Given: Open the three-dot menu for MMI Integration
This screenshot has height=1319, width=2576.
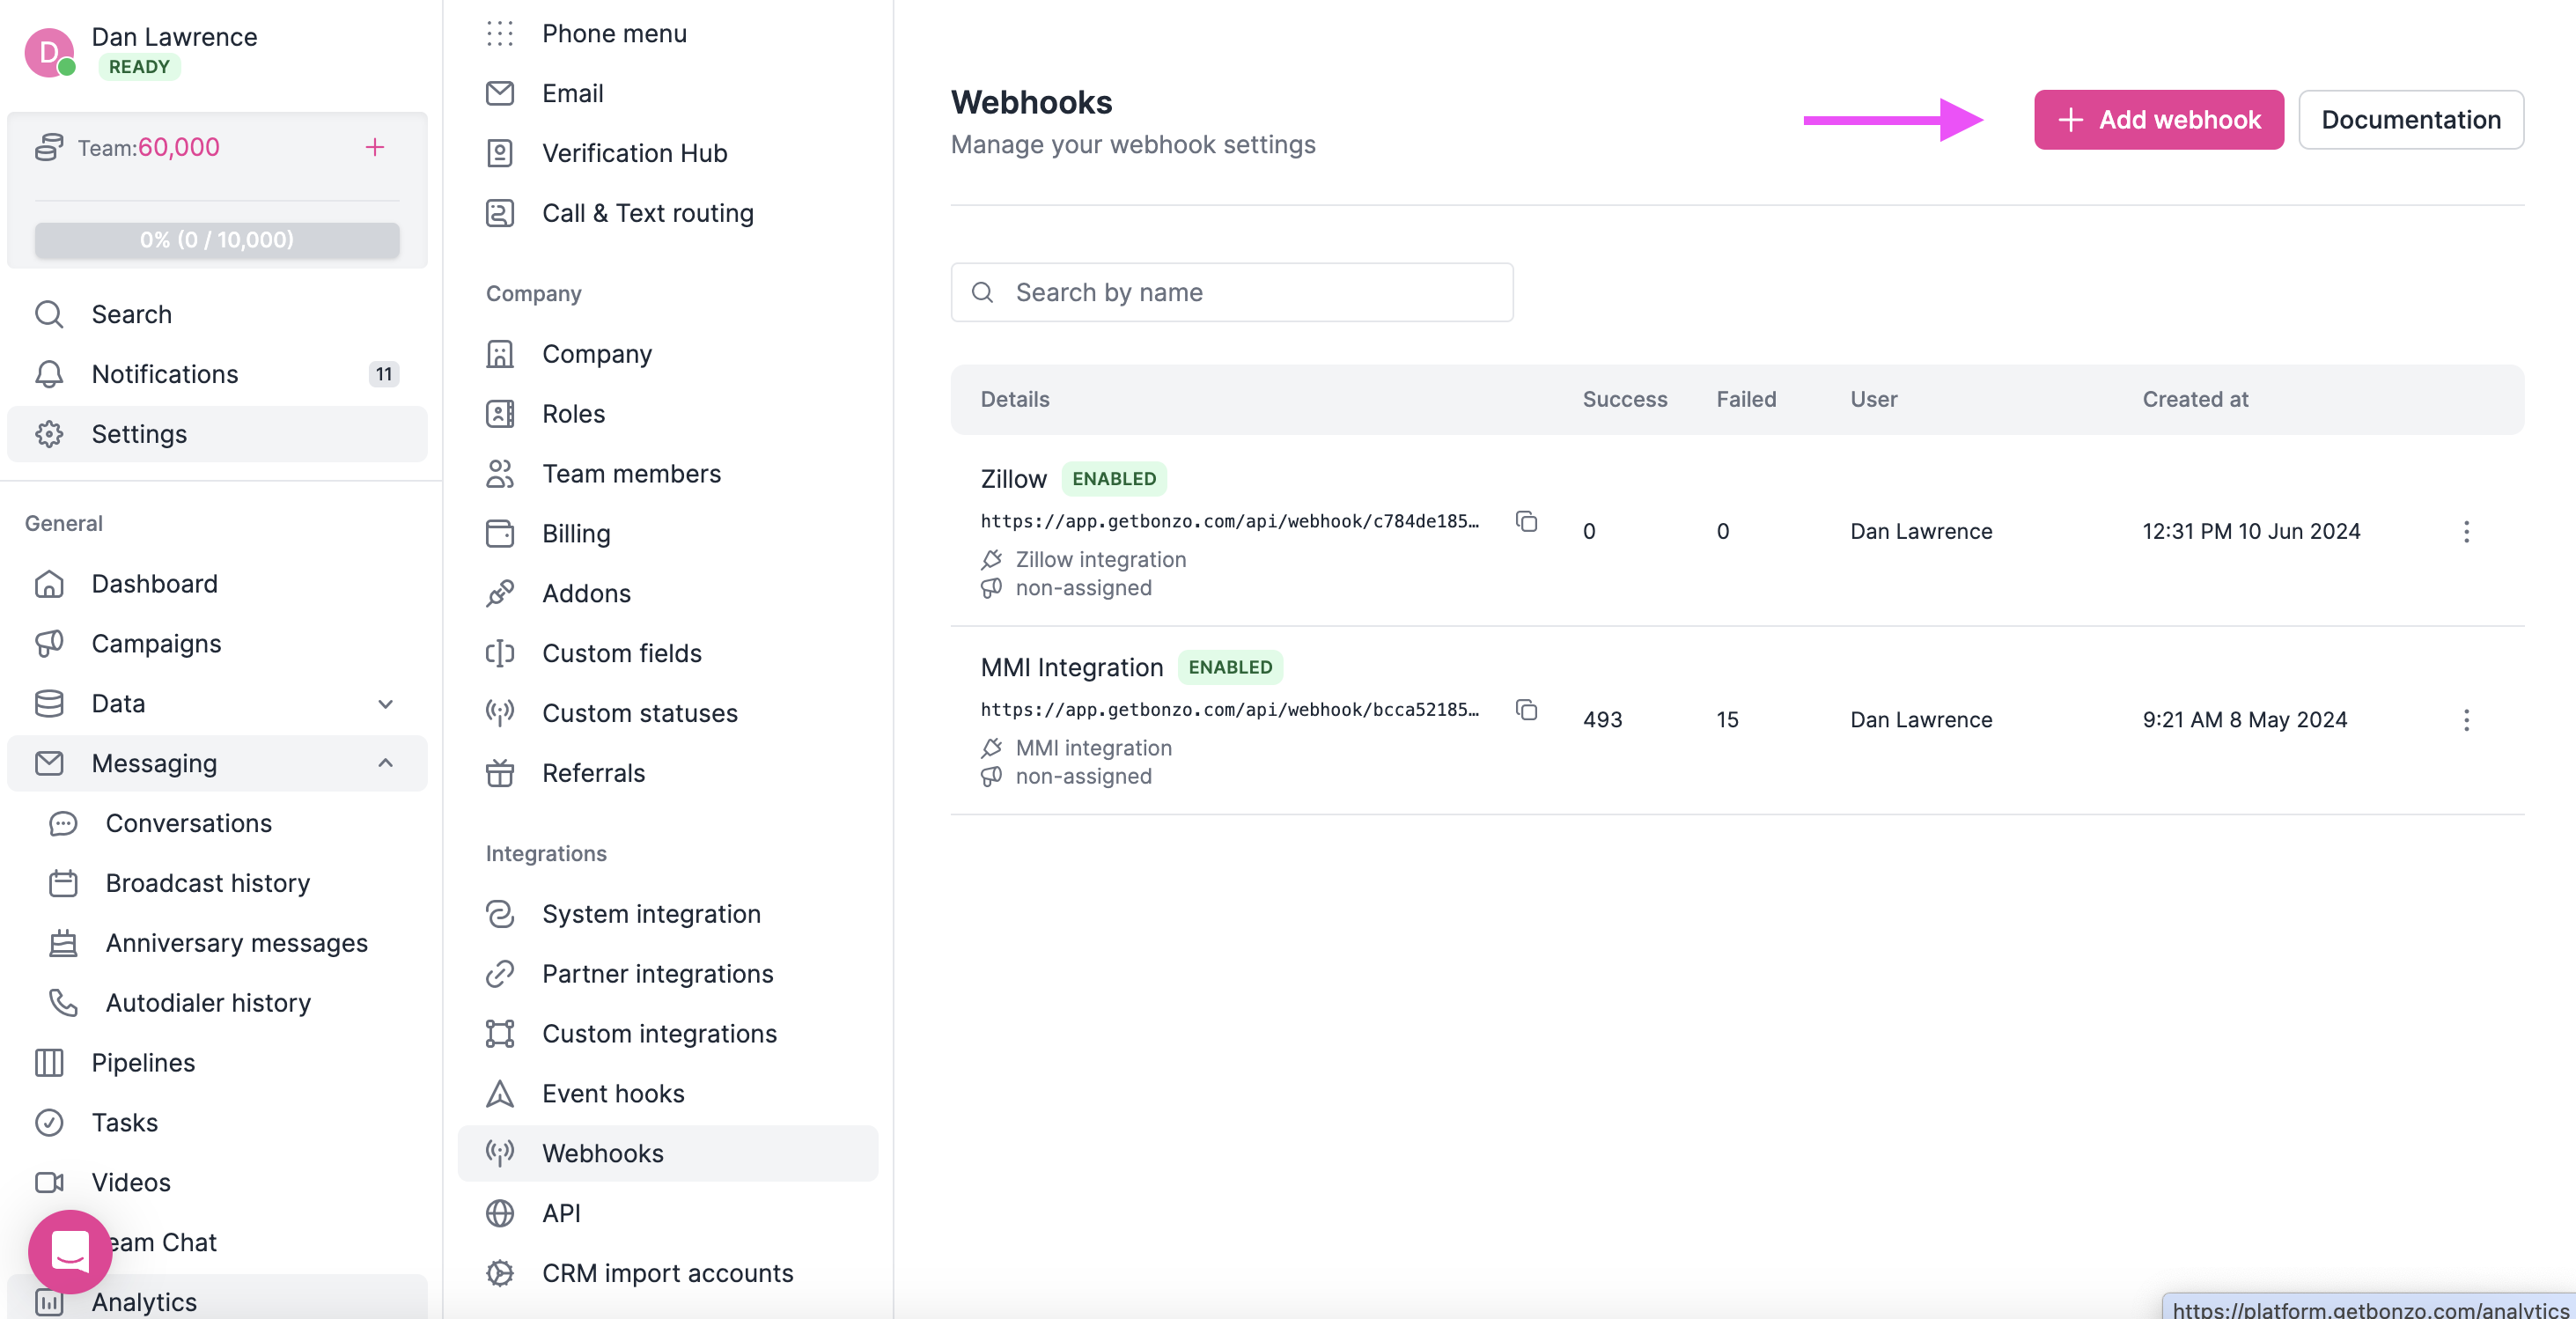Looking at the screenshot, I should (2467, 719).
